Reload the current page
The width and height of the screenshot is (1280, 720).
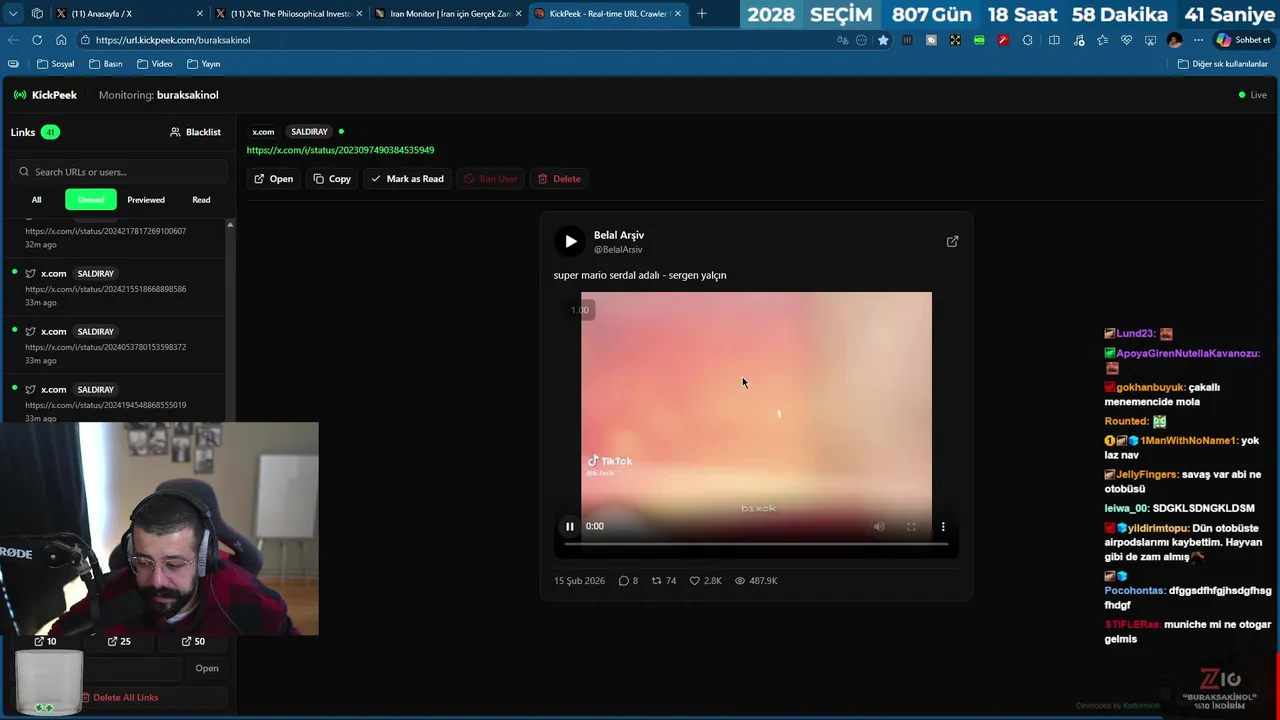pos(37,40)
